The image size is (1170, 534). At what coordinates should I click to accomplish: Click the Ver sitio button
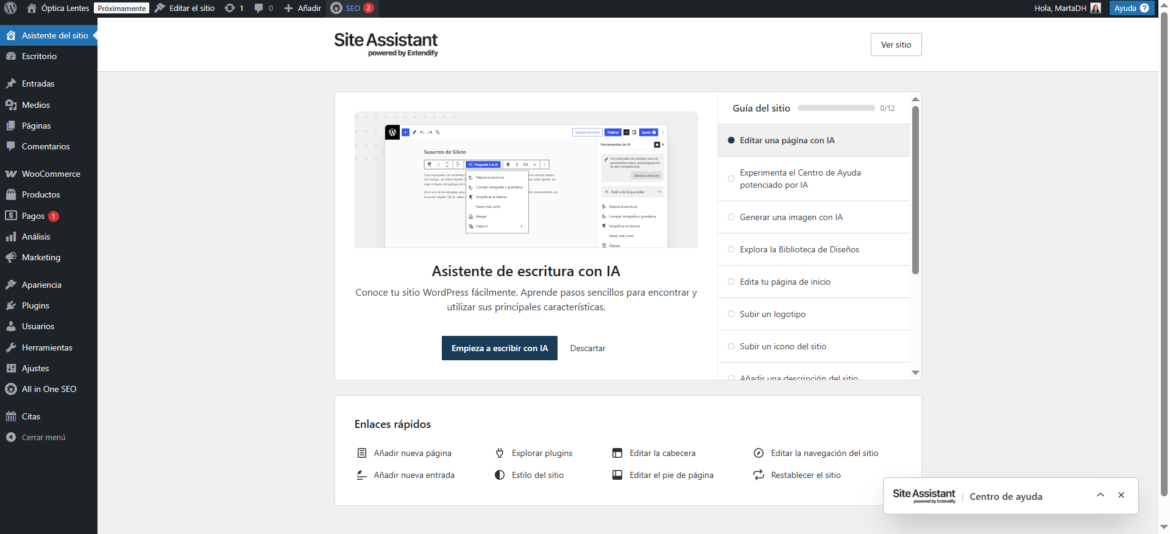pyautogui.click(x=896, y=45)
